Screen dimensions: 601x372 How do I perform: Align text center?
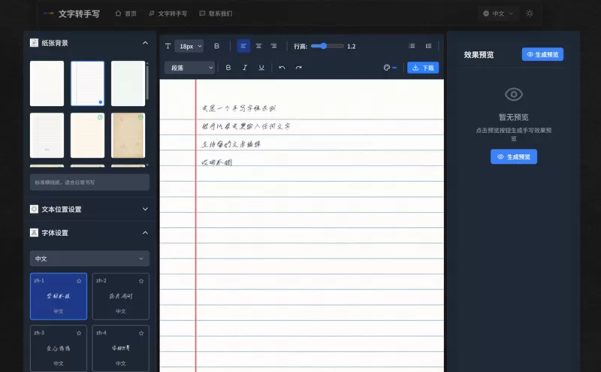[x=259, y=46]
